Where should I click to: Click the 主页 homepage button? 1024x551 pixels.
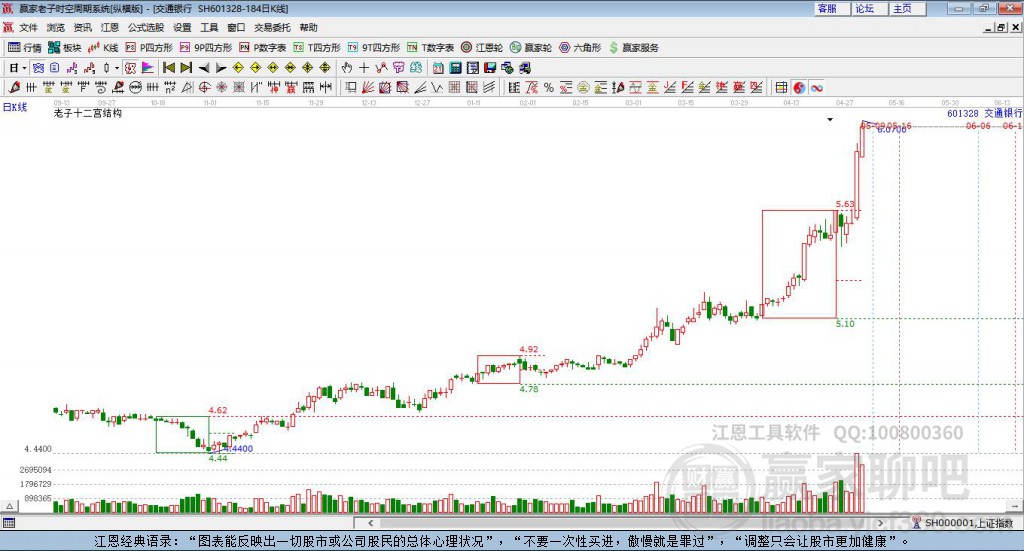point(908,8)
